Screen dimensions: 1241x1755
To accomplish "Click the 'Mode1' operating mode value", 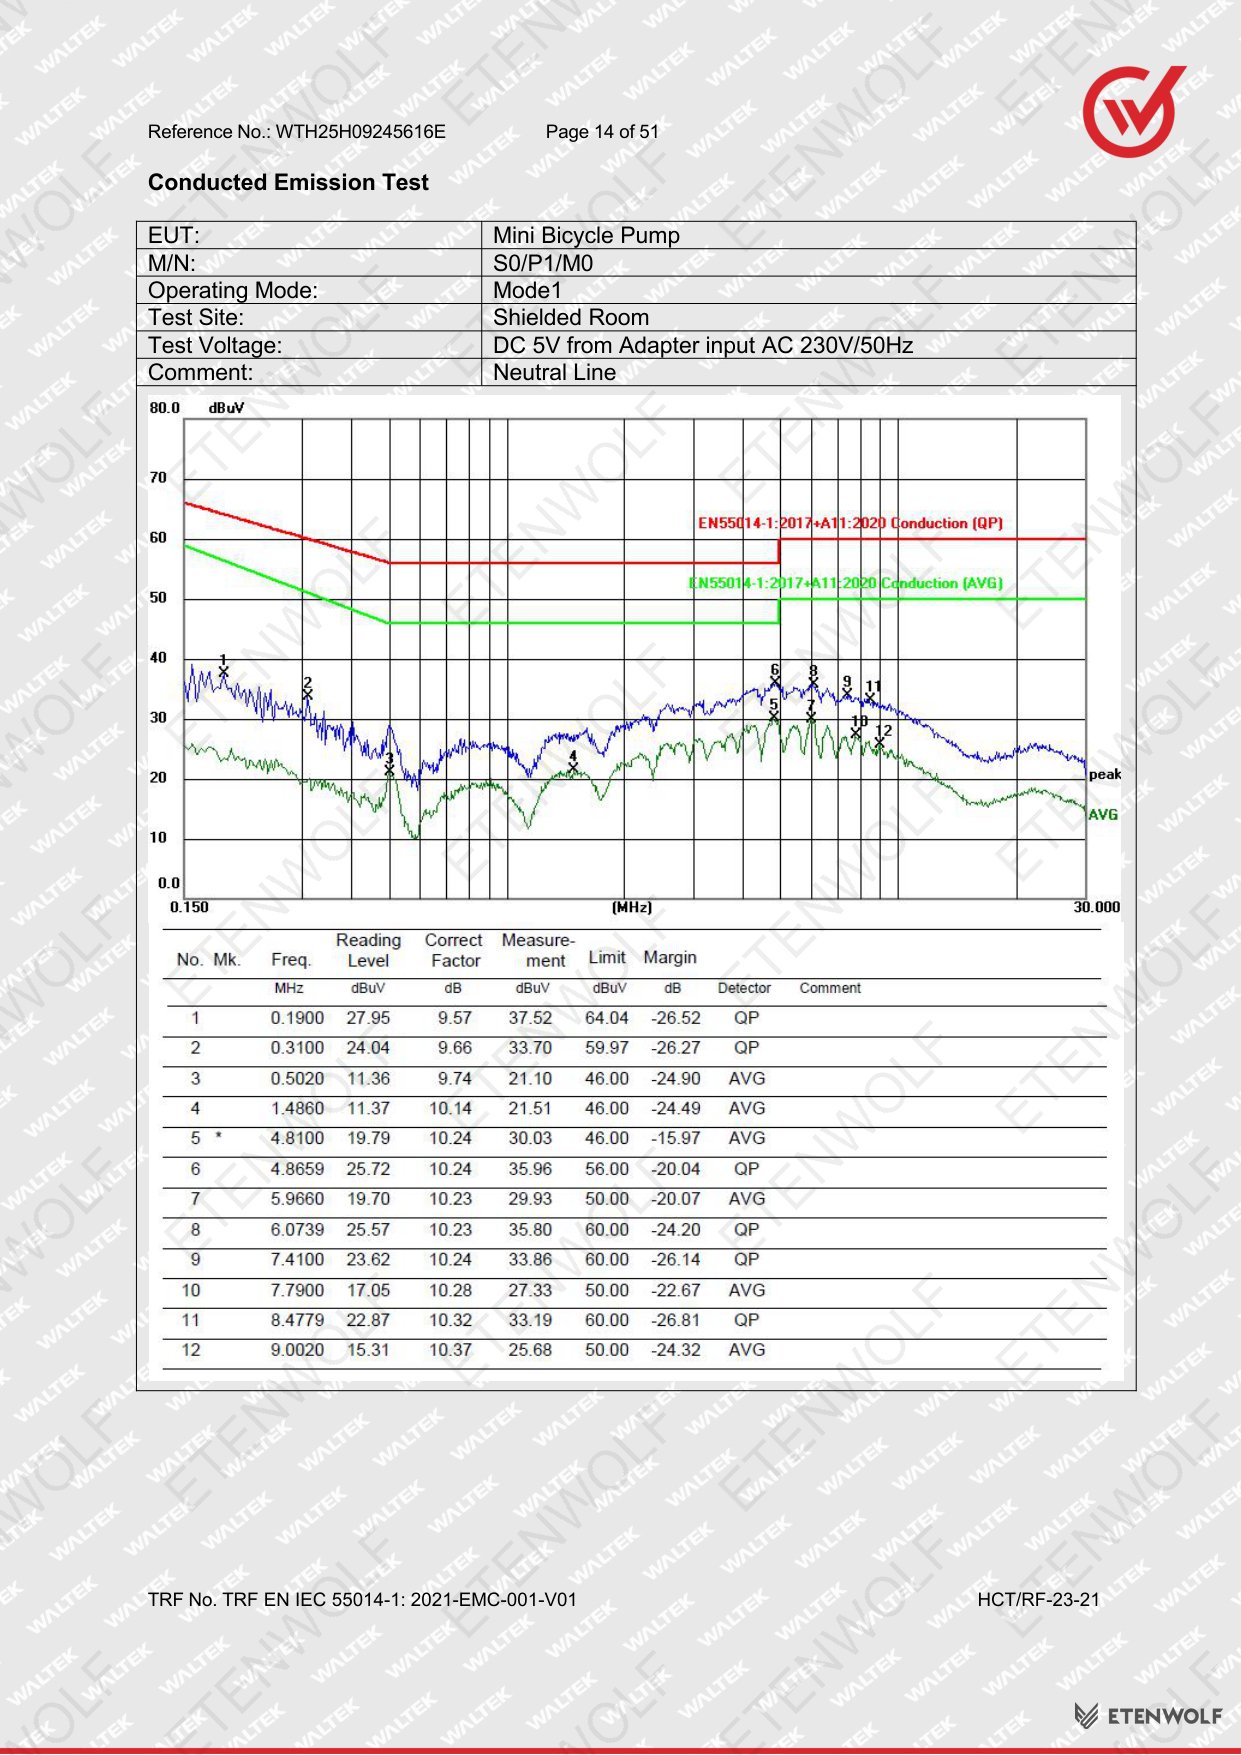I will (527, 290).
